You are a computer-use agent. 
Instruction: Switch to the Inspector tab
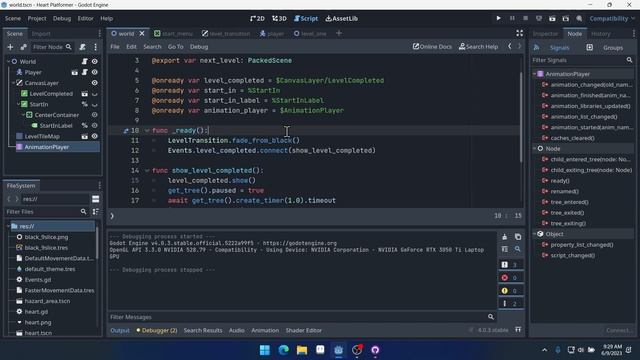545,34
